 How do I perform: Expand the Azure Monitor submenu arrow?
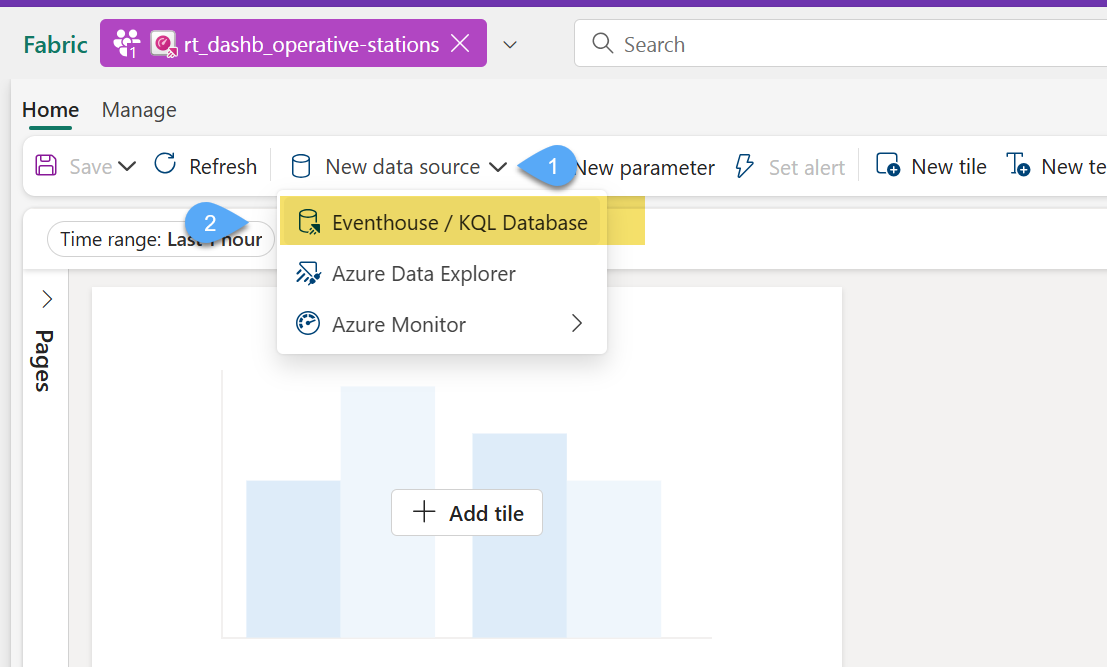[577, 323]
